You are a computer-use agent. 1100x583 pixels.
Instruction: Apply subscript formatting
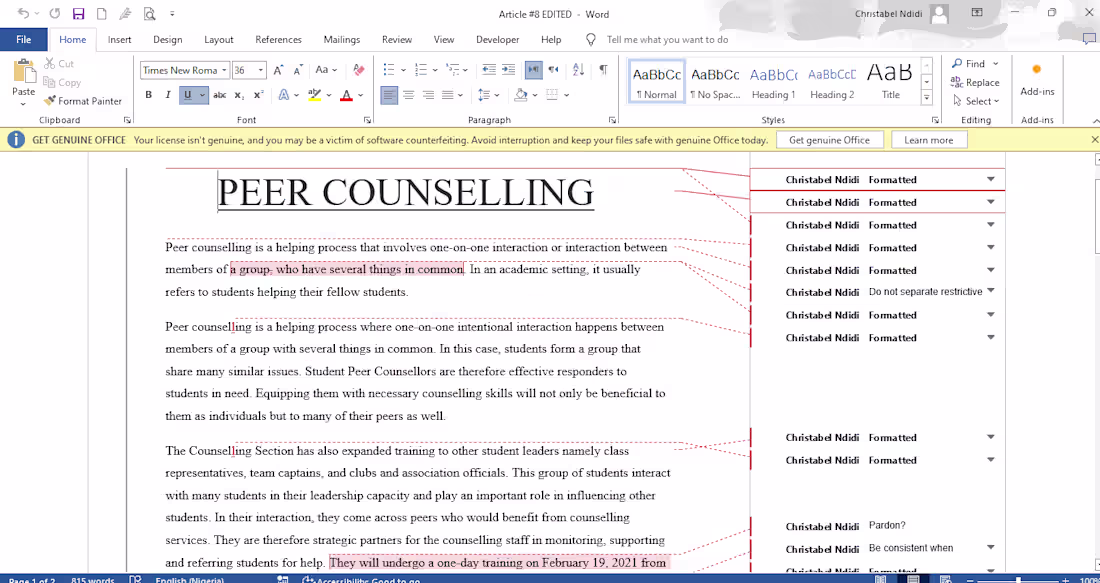pyautogui.click(x=239, y=93)
